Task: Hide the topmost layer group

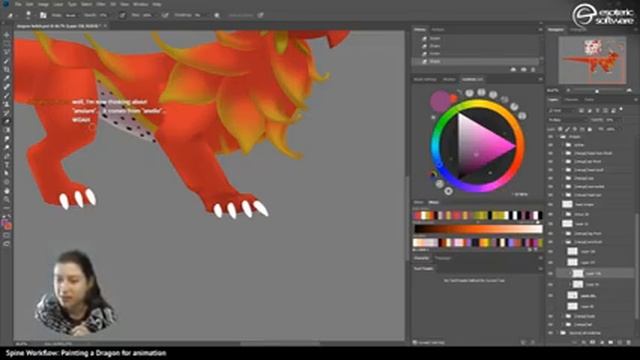Action: (551, 137)
